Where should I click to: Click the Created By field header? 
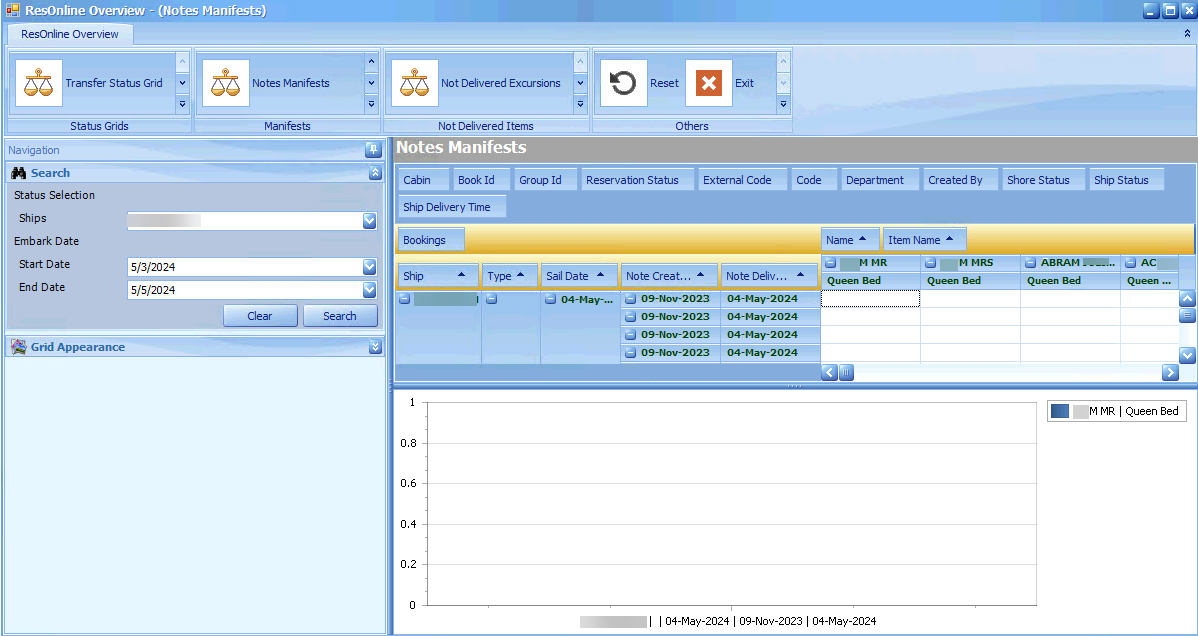point(961,180)
